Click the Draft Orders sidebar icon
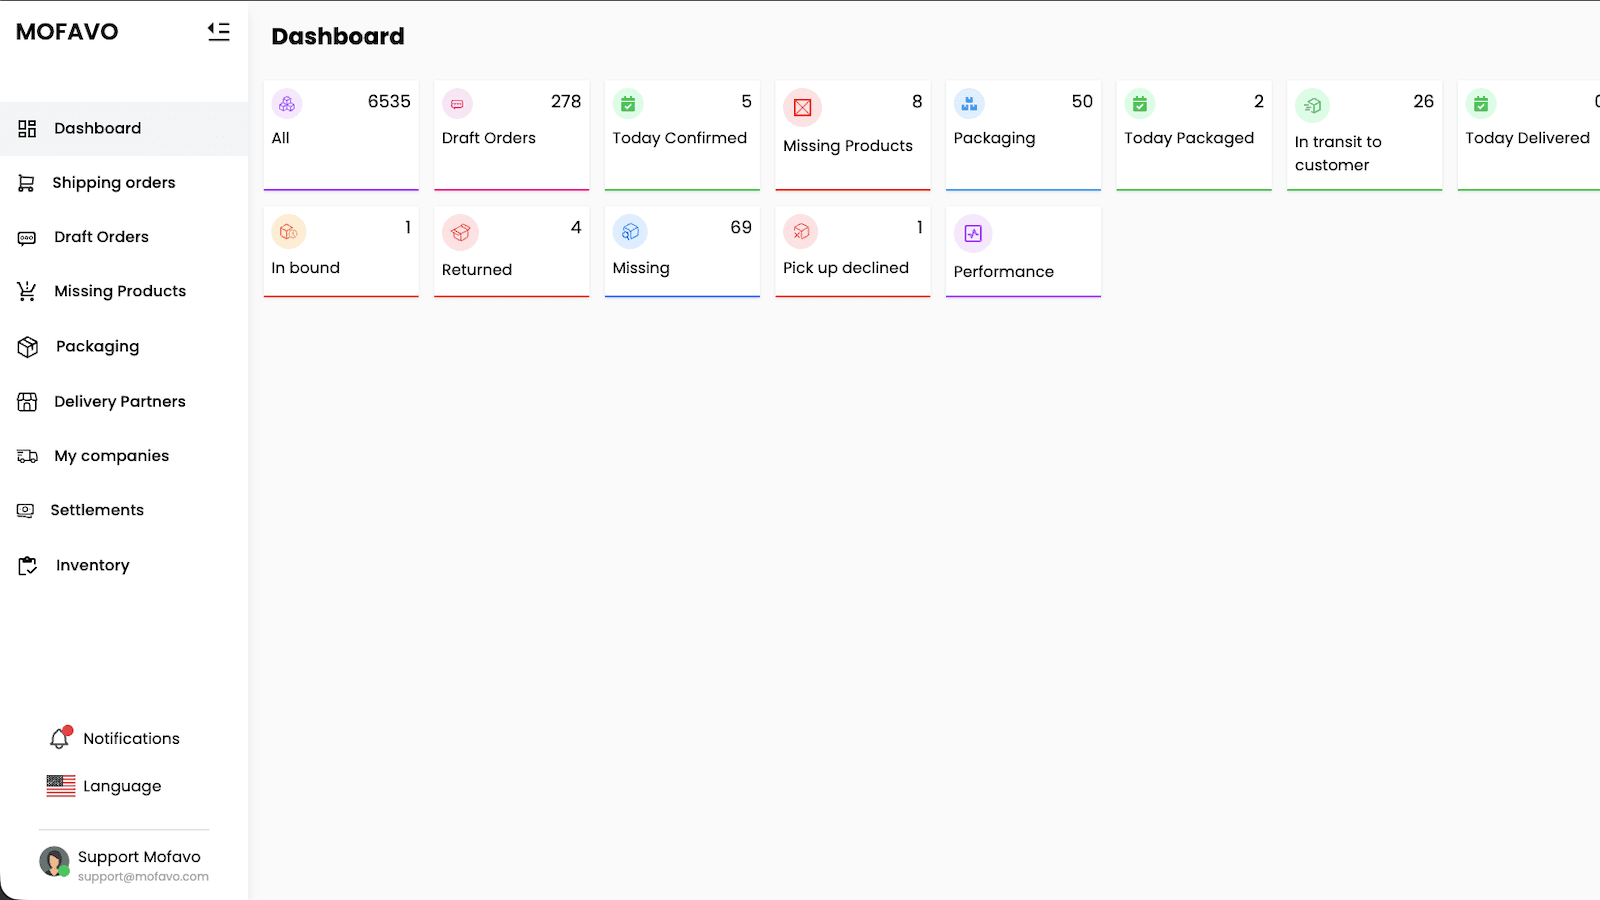The height and width of the screenshot is (900, 1600). pos(27,238)
